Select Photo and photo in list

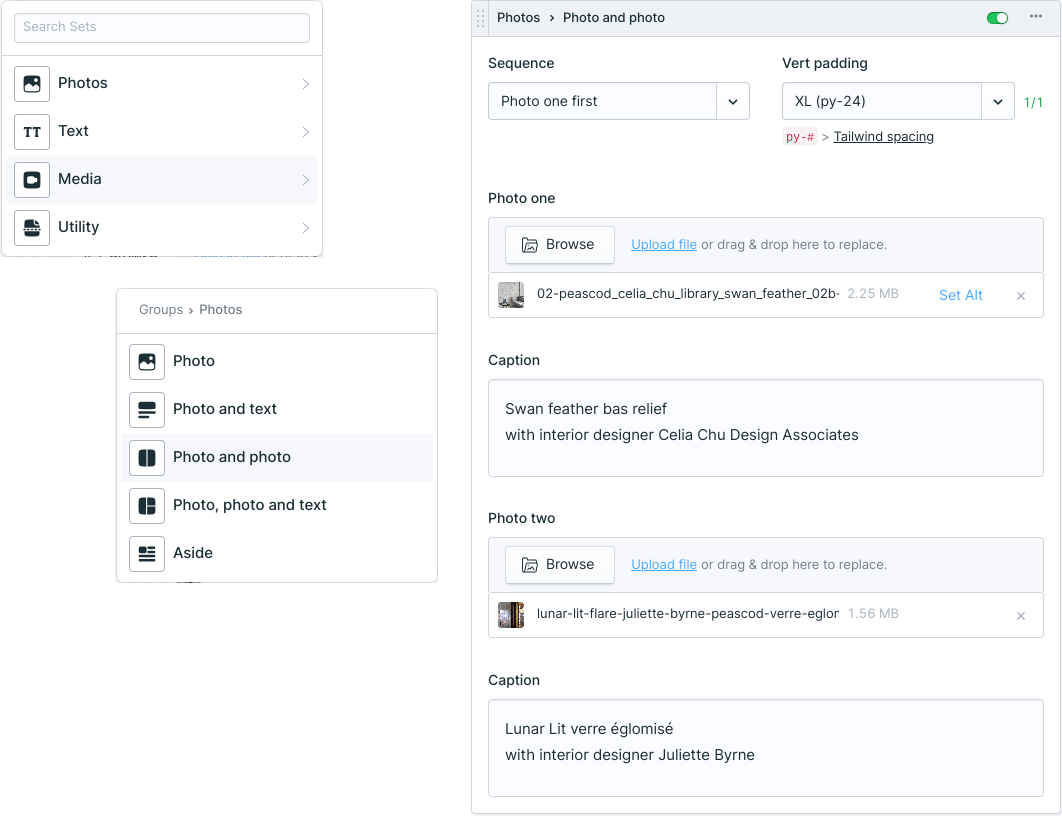pyautogui.click(x=232, y=457)
